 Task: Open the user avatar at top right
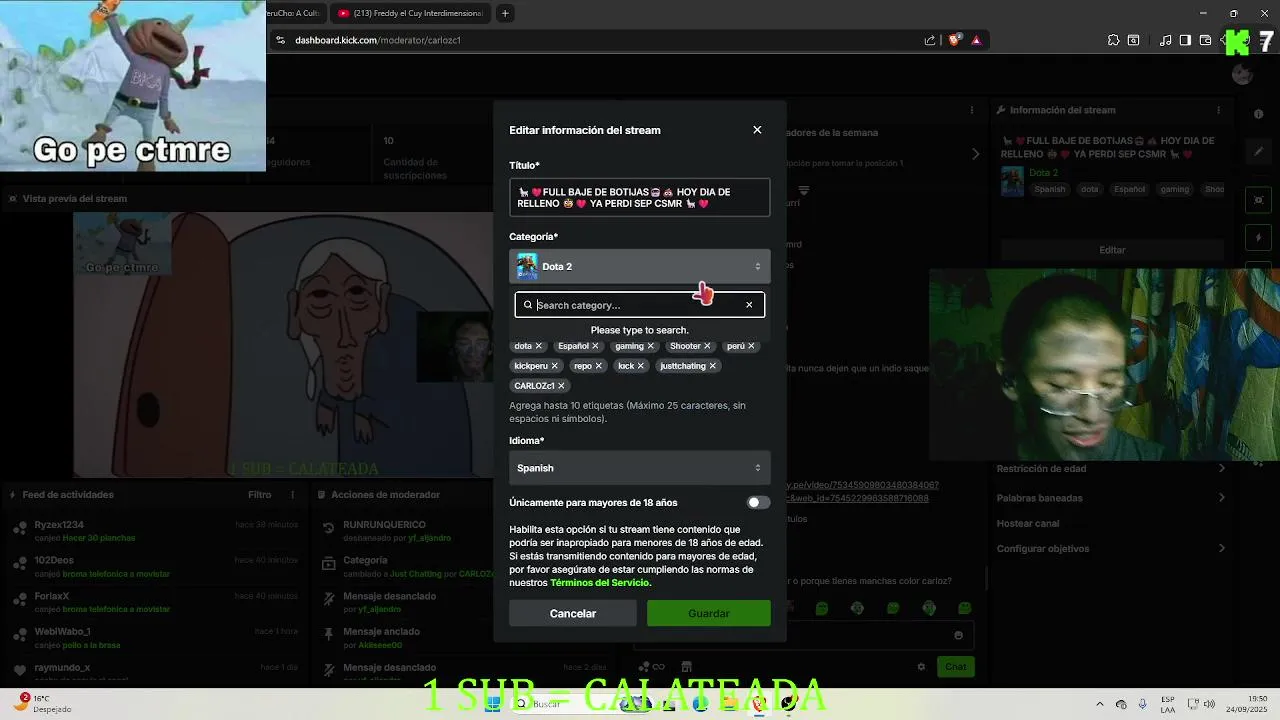click(1242, 74)
